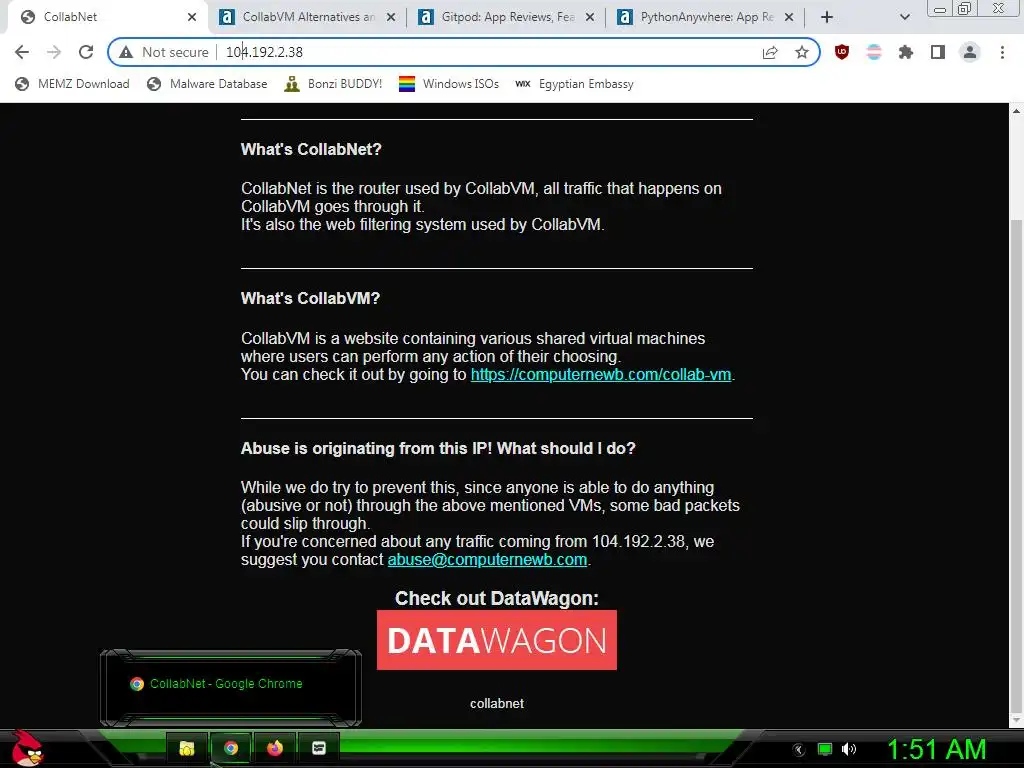This screenshot has width=1024, height=768.
Task: Go back to the previous page
Action: point(22,52)
